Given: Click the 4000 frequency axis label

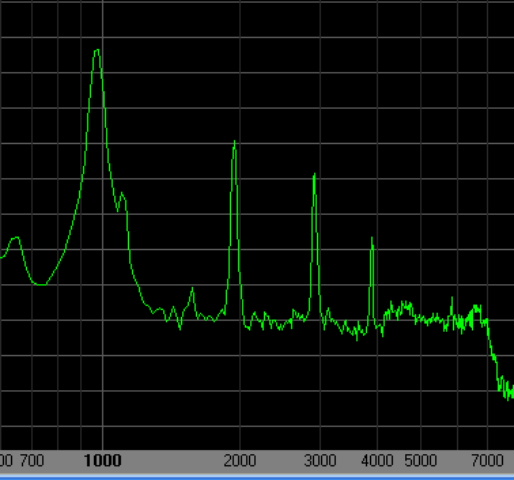Looking at the screenshot, I should (x=377, y=461).
